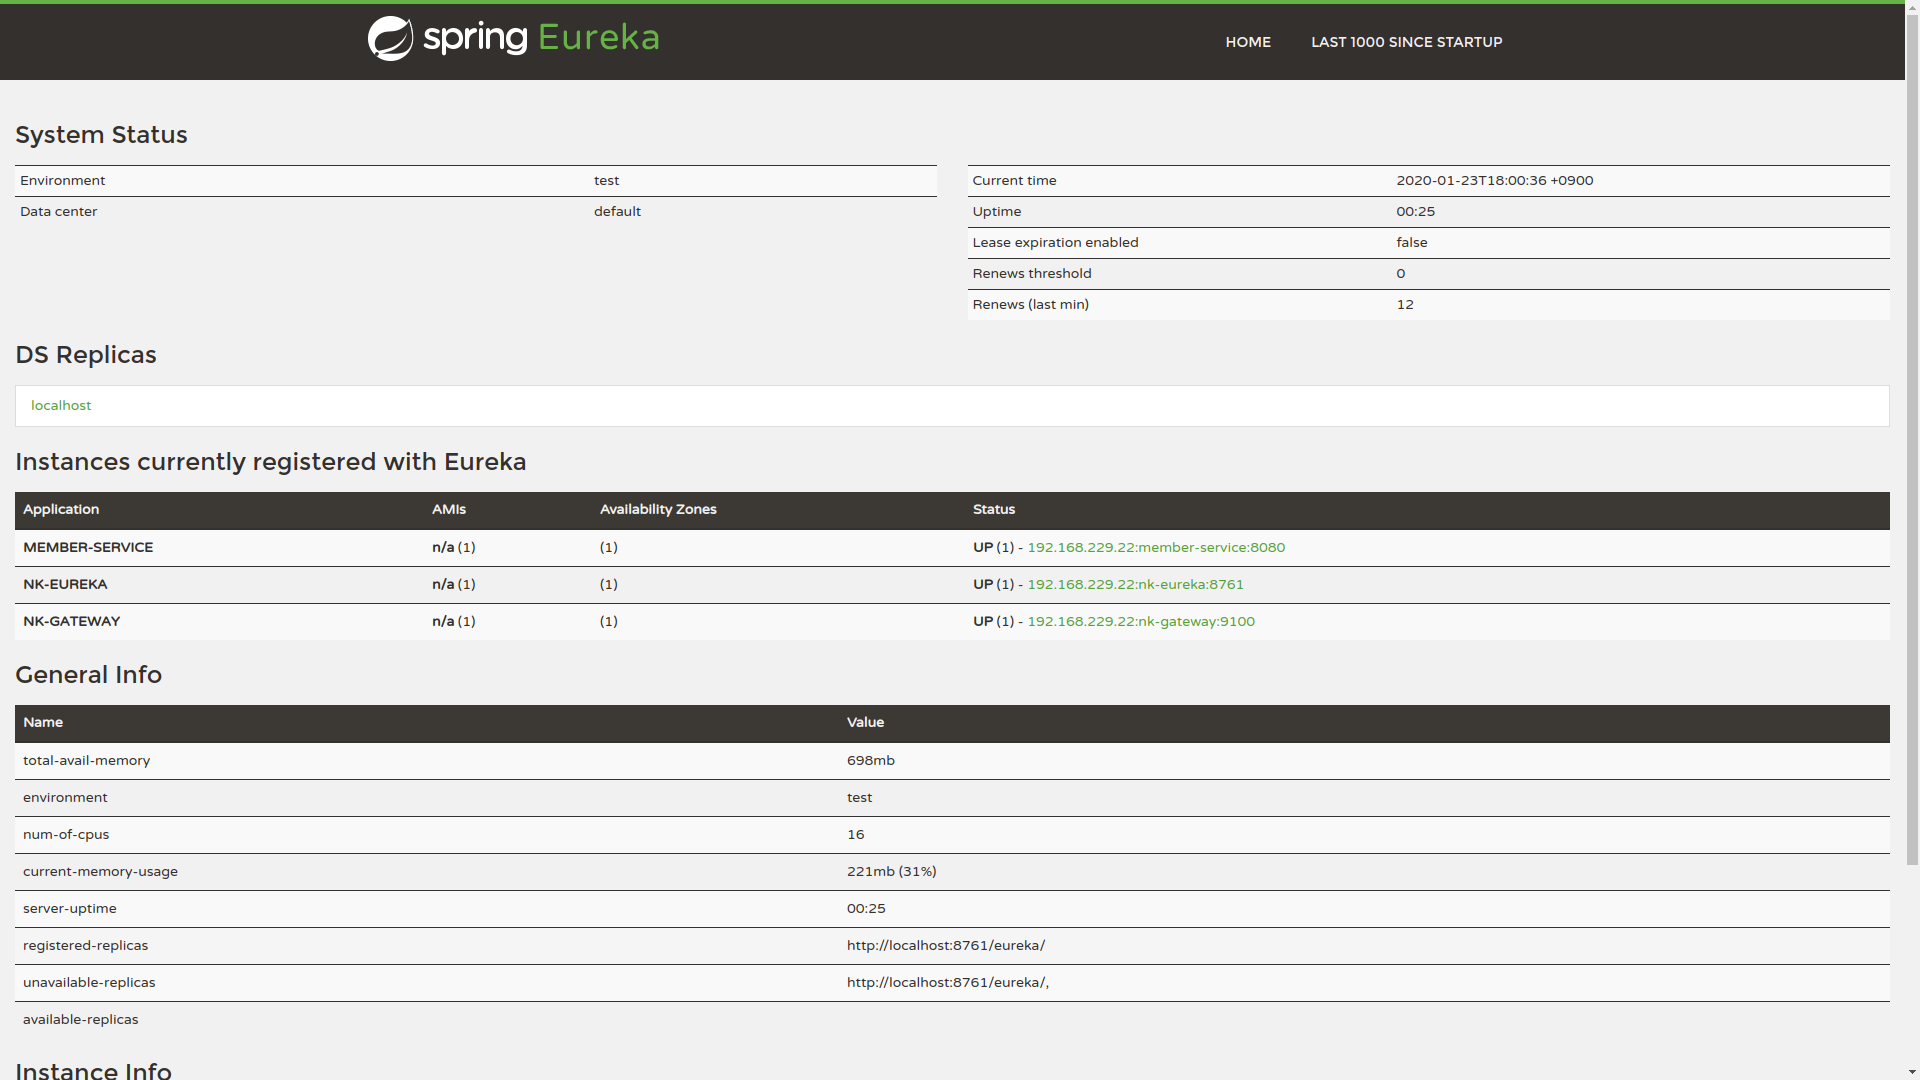
Task: Open nk-eureka:8761 instance link
Action: [x=1135, y=584]
